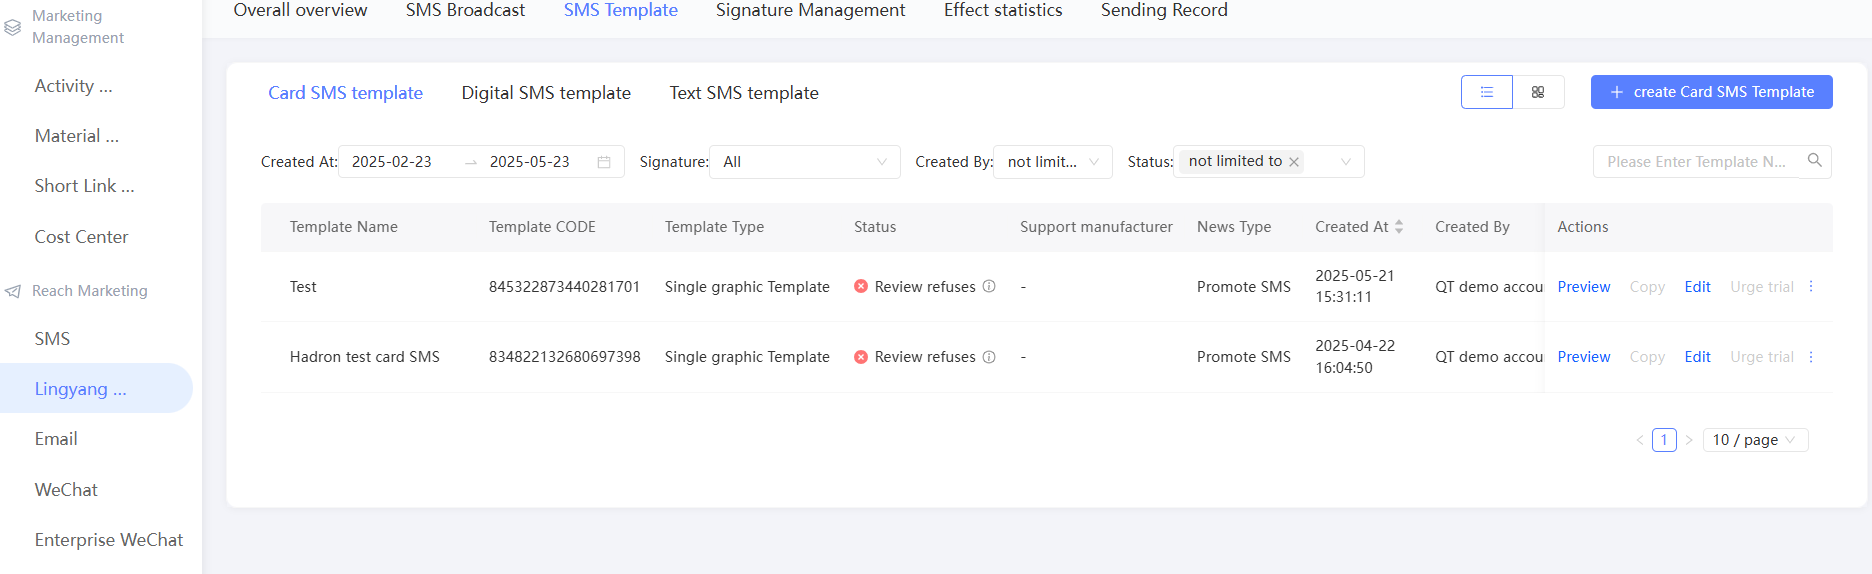Switch to Digital SMS template tab
Viewport: 1872px width, 574px height.
(546, 93)
